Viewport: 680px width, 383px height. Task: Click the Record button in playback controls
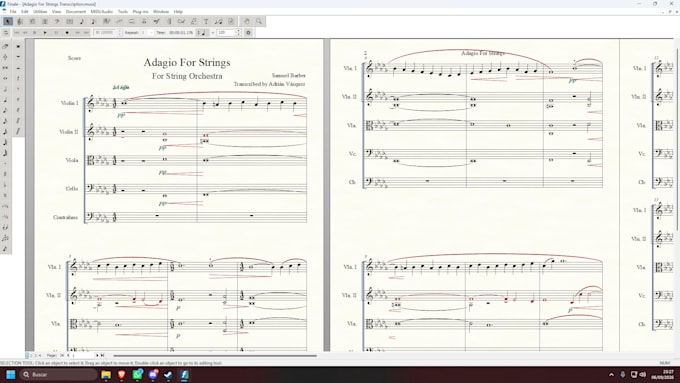point(67,33)
